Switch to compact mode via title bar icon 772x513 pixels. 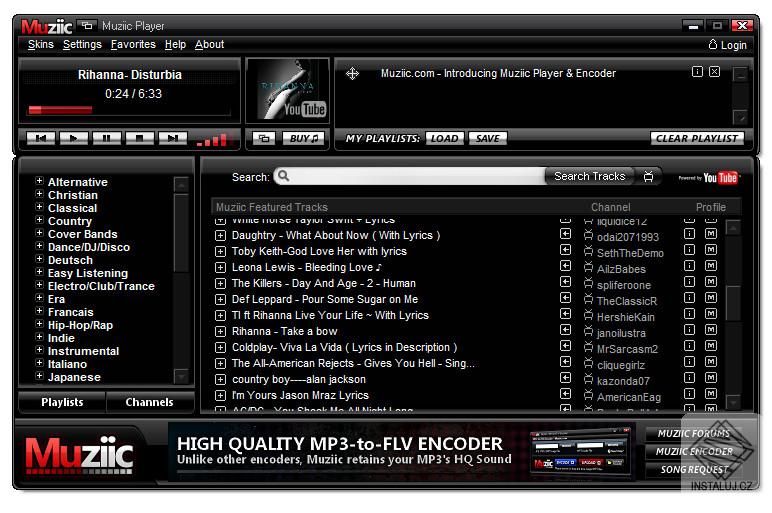[x=87, y=25]
